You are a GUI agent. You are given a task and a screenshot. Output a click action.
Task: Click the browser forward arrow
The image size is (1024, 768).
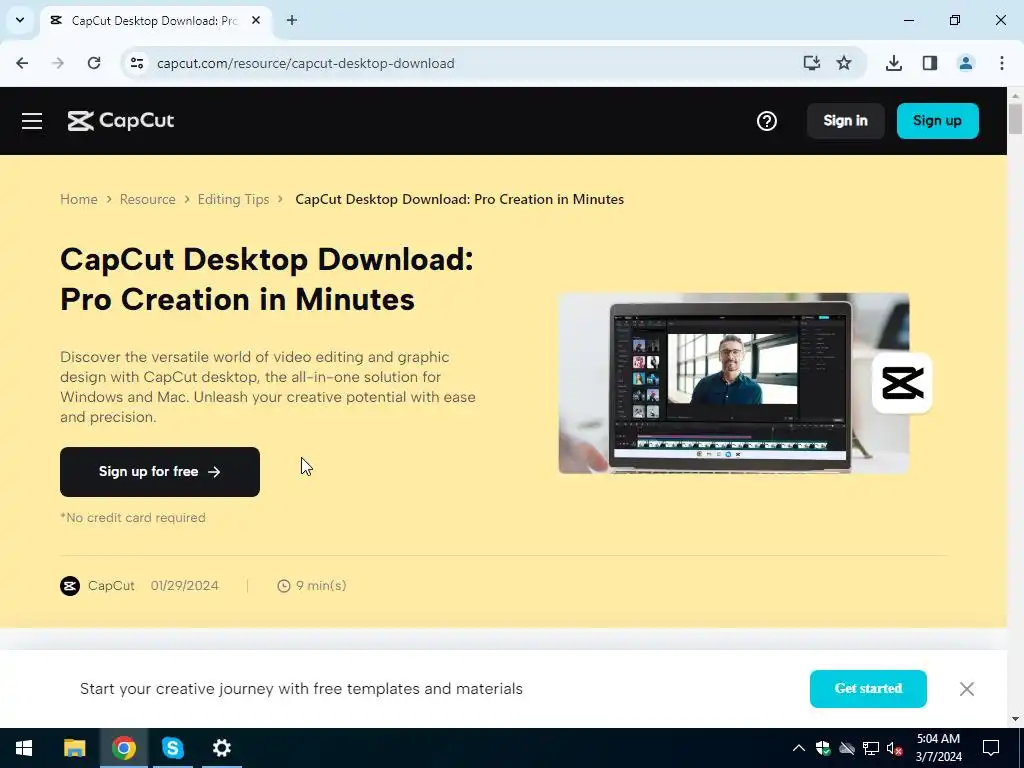[58, 63]
